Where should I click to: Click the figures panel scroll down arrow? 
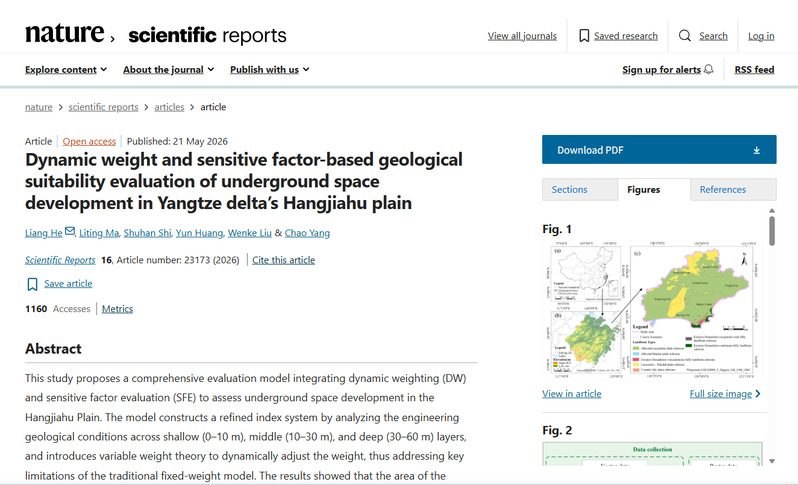pos(772,461)
